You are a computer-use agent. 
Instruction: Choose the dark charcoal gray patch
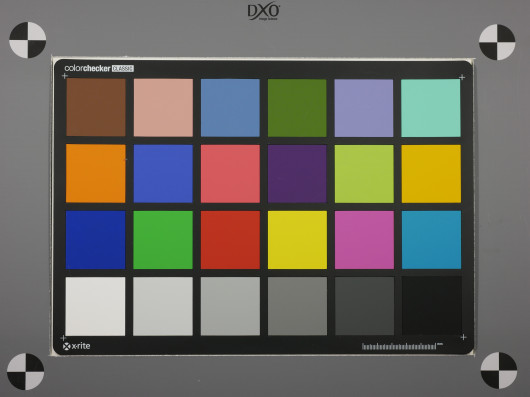point(364,306)
